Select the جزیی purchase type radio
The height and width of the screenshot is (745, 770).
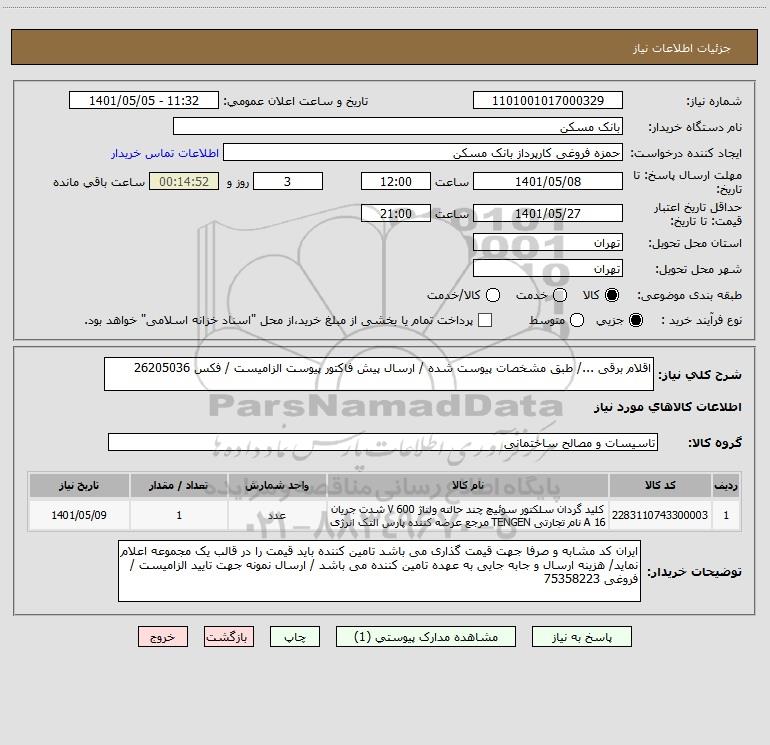click(x=635, y=320)
